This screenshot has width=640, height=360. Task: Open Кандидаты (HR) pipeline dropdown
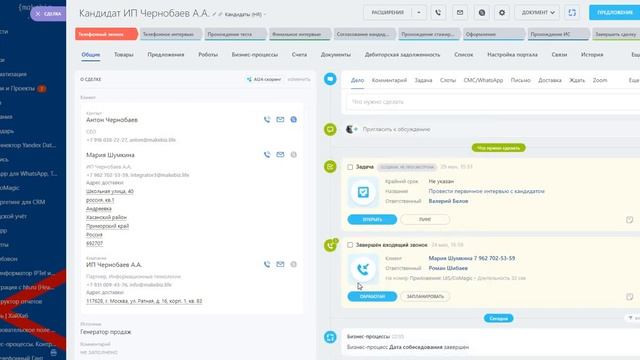point(245,14)
